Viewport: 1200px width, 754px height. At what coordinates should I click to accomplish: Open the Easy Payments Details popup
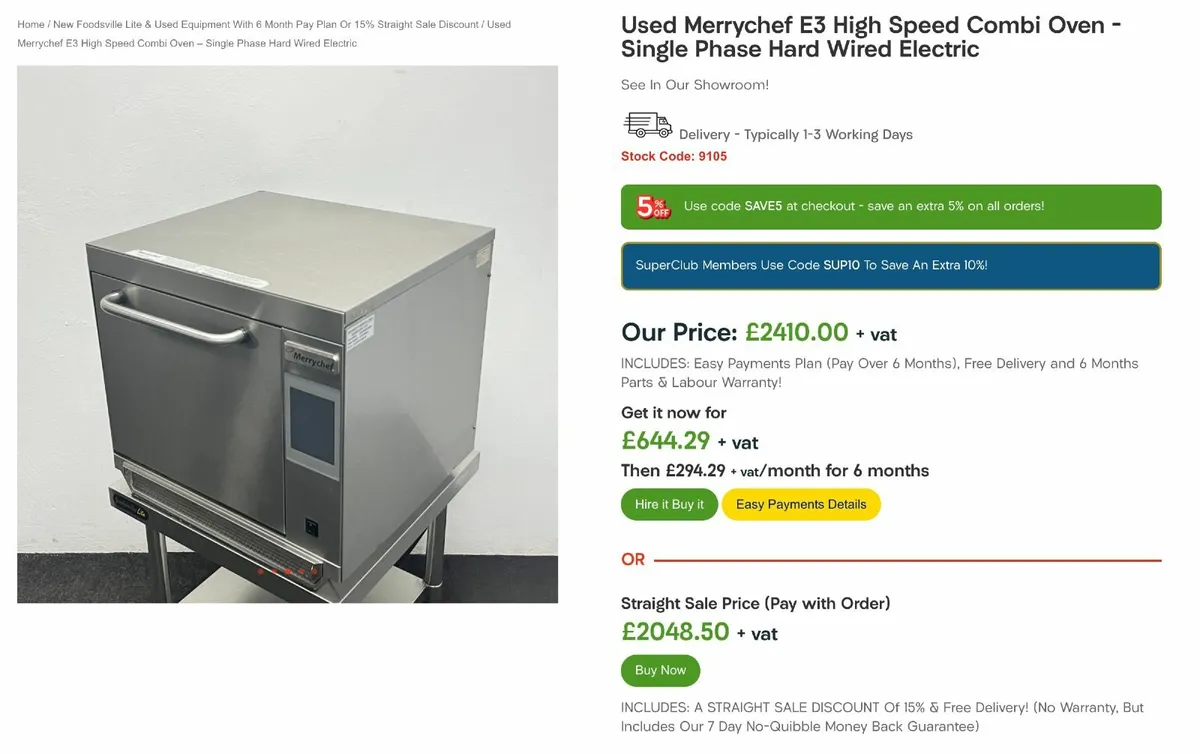coord(801,504)
